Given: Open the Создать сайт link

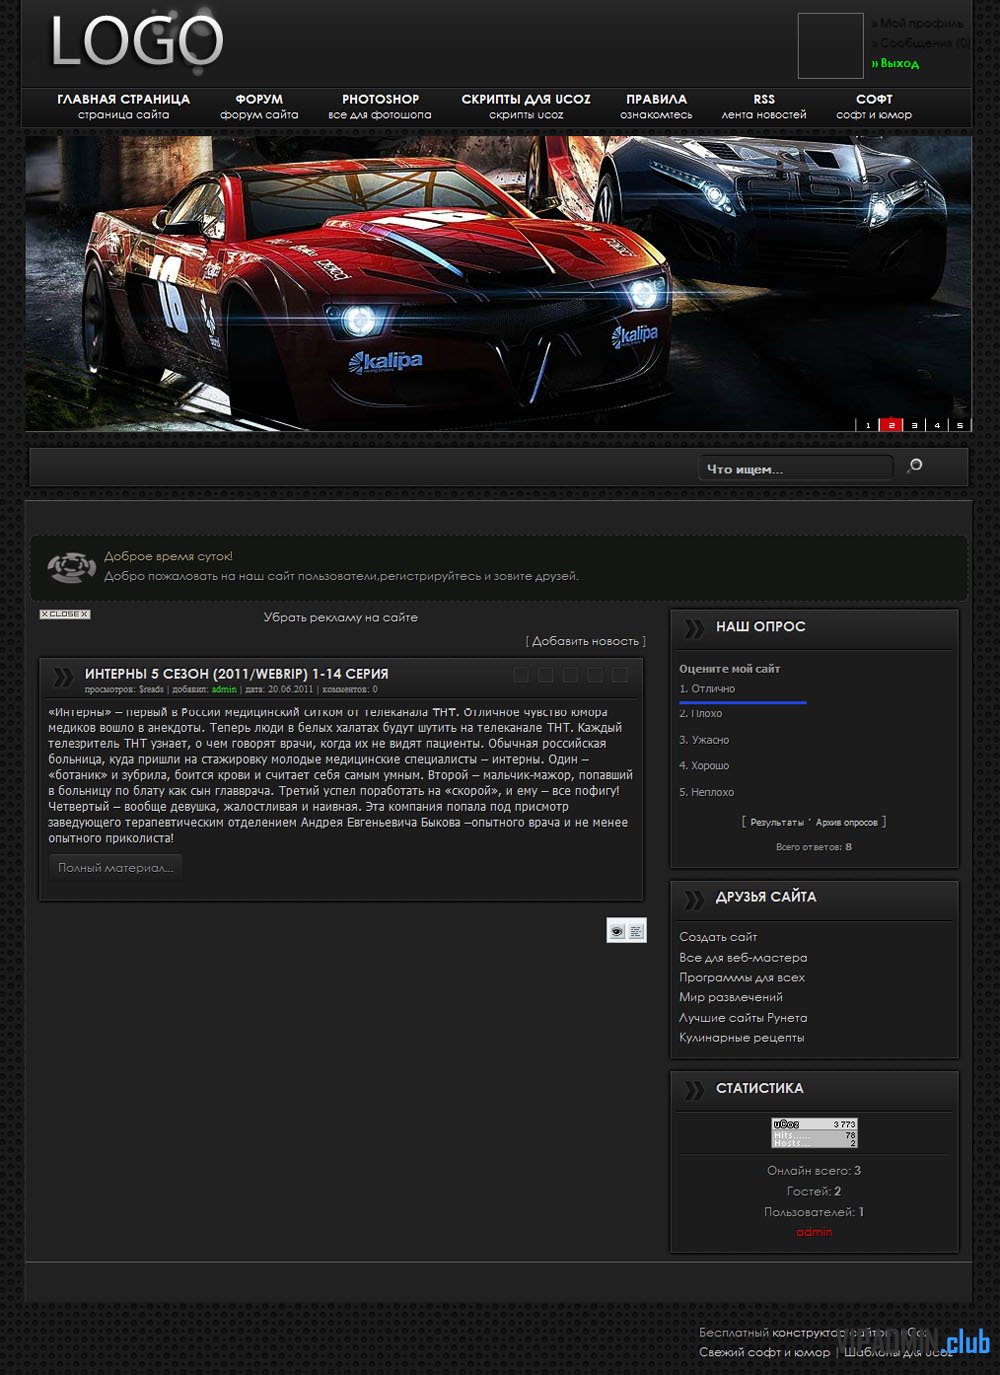Looking at the screenshot, I should click(718, 937).
